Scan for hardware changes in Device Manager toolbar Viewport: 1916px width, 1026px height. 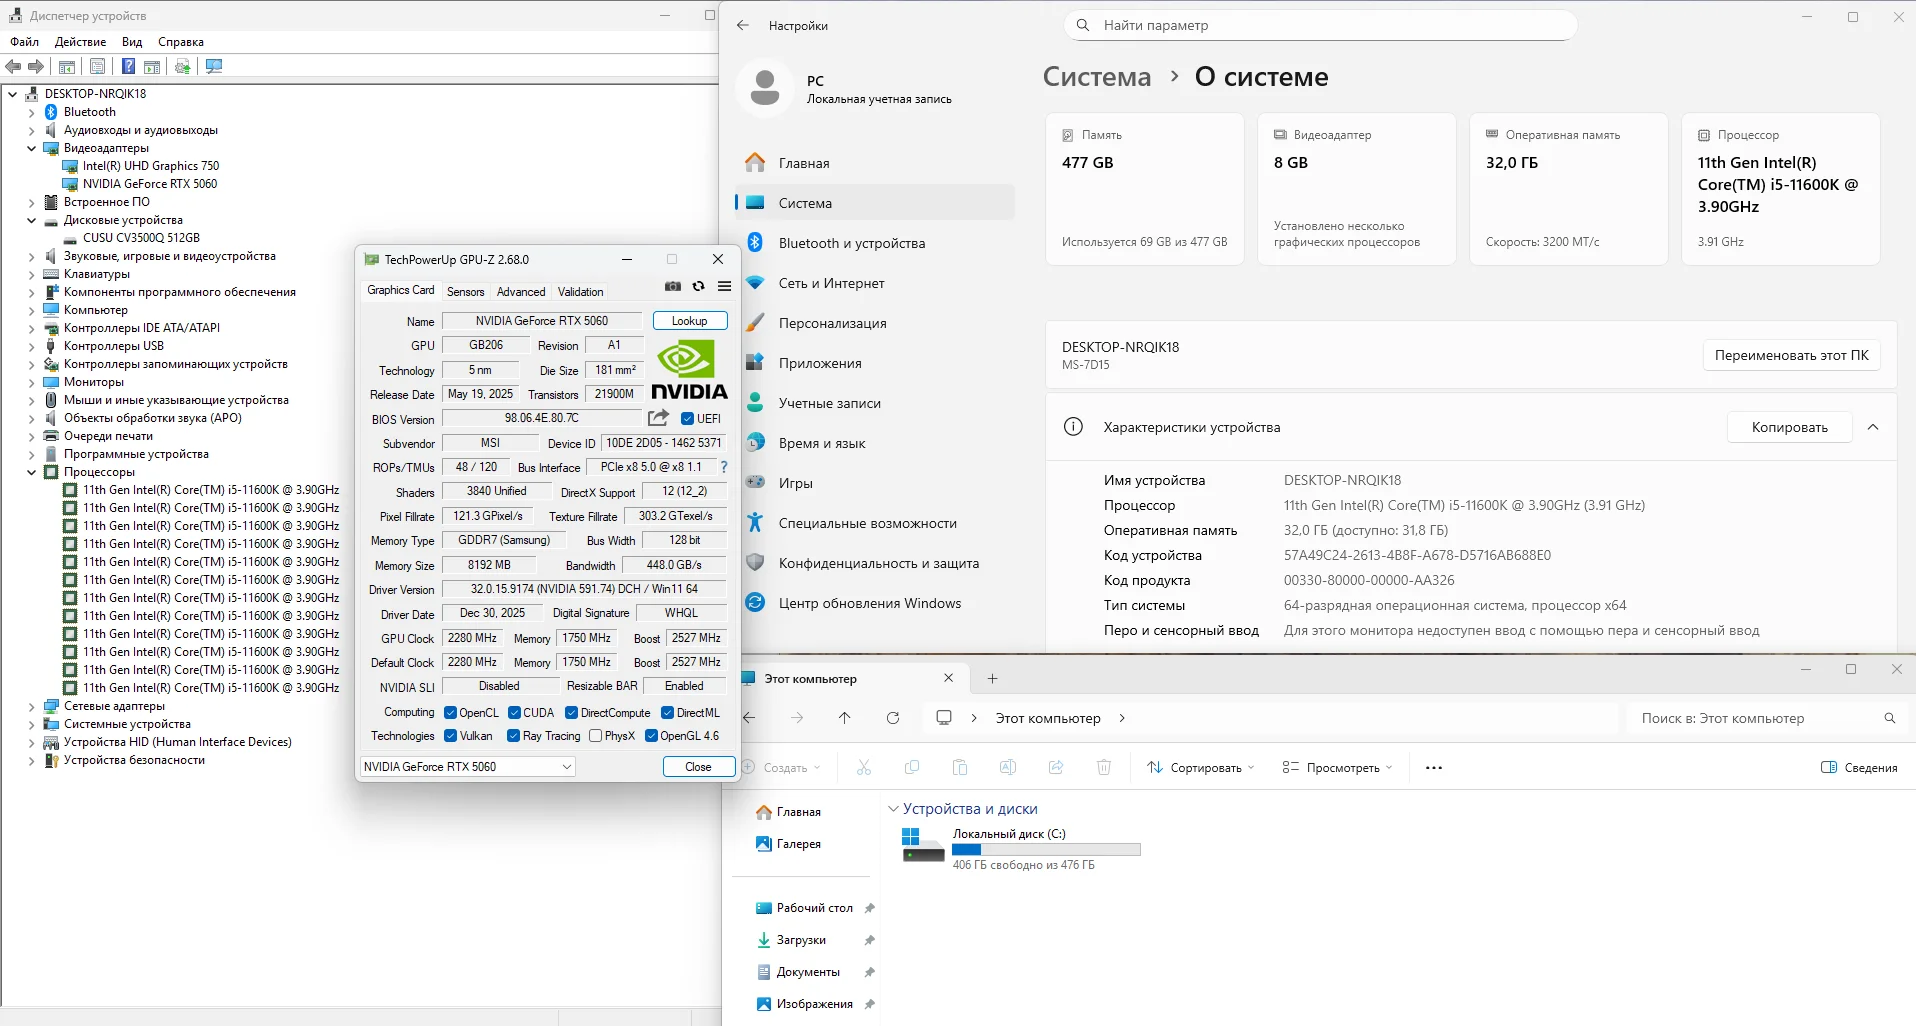(214, 66)
